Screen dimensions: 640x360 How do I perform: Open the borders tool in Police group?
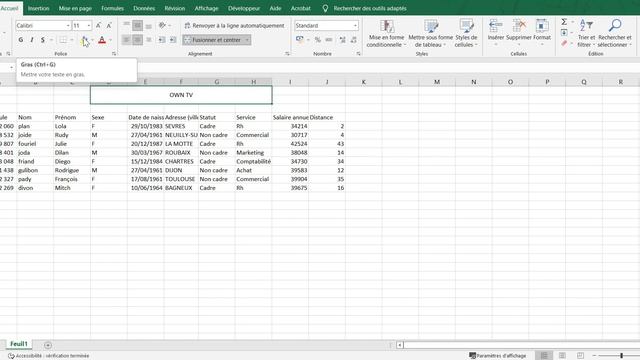tap(63, 40)
